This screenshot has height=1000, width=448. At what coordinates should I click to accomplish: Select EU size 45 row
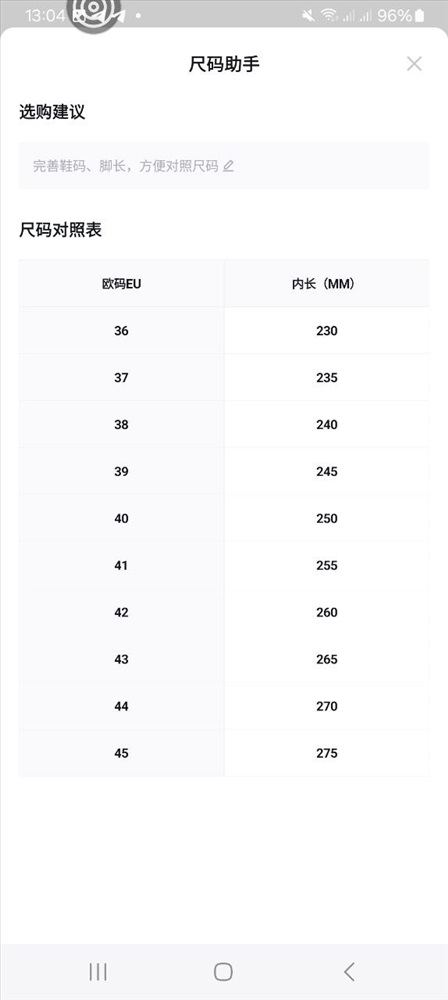(224, 753)
